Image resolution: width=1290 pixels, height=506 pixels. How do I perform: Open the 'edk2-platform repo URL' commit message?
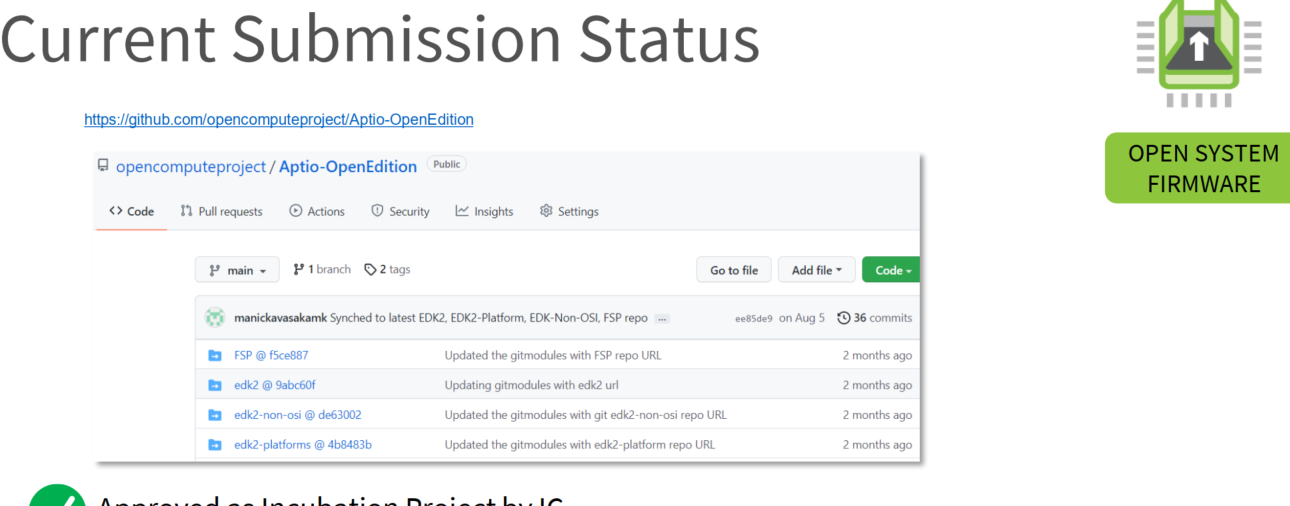[x=580, y=444]
